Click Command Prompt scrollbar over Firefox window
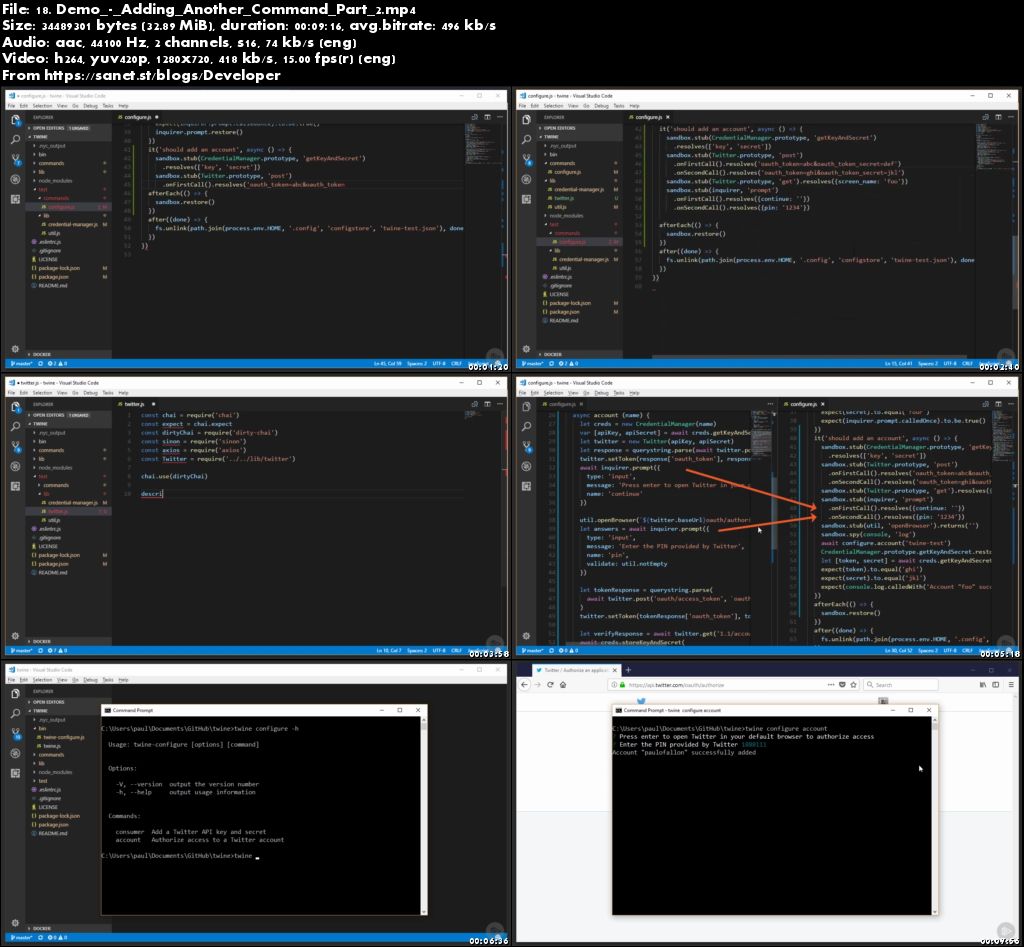Screen dimensions: 1024x947 tap(935, 816)
